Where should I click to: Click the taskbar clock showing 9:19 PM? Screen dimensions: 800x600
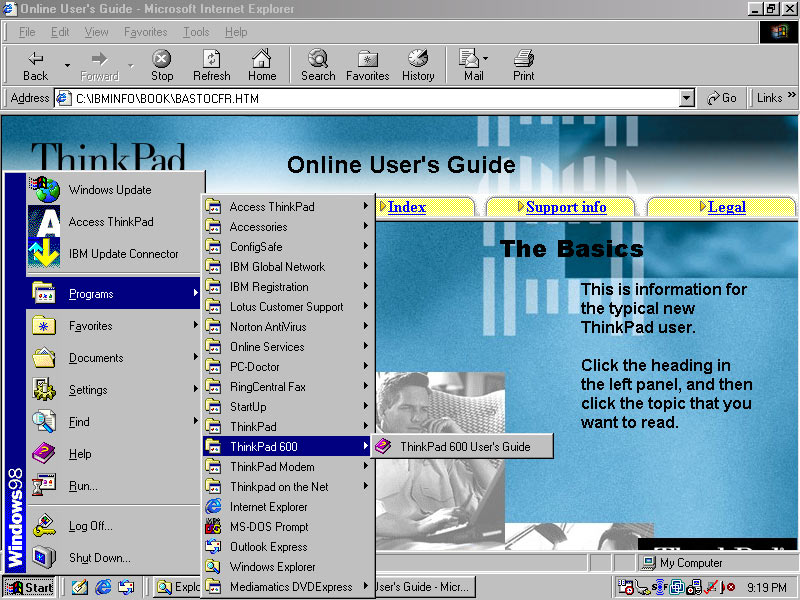click(x=766, y=587)
